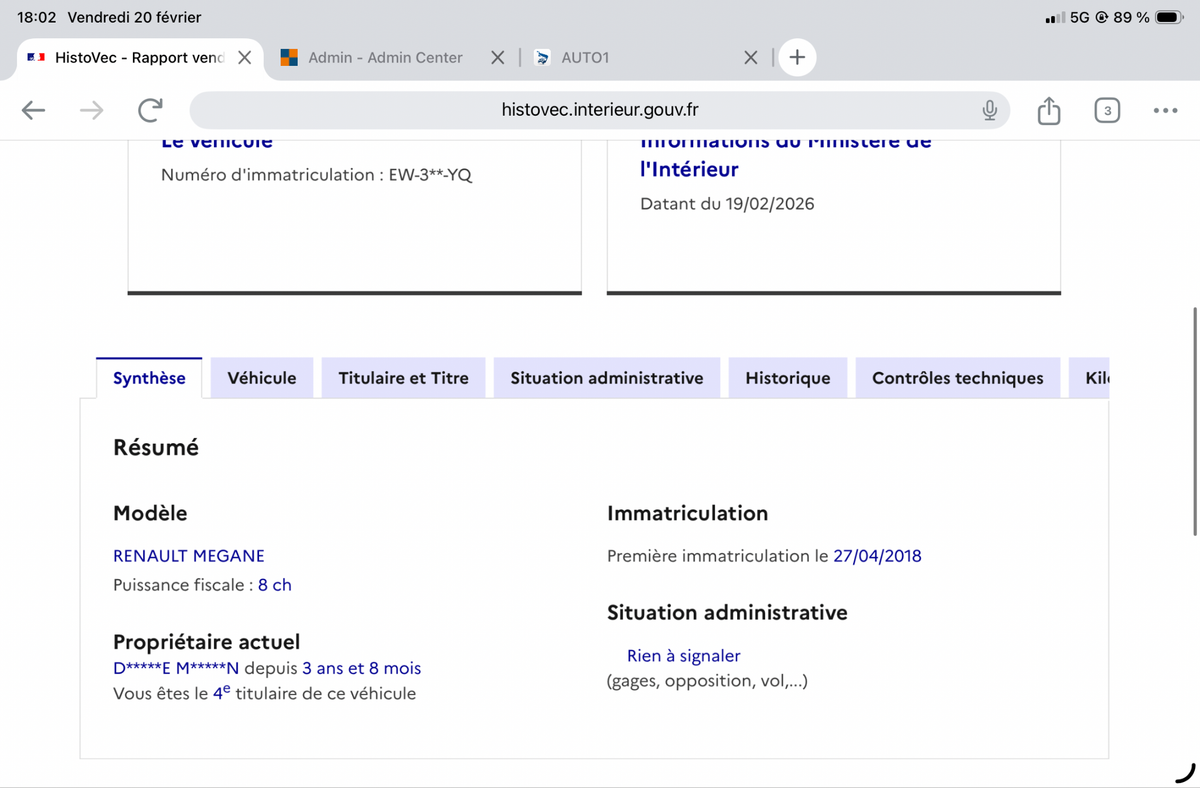This screenshot has height=788, width=1200.
Task: Go to the Historique tab
Action: tap(787, 378)
